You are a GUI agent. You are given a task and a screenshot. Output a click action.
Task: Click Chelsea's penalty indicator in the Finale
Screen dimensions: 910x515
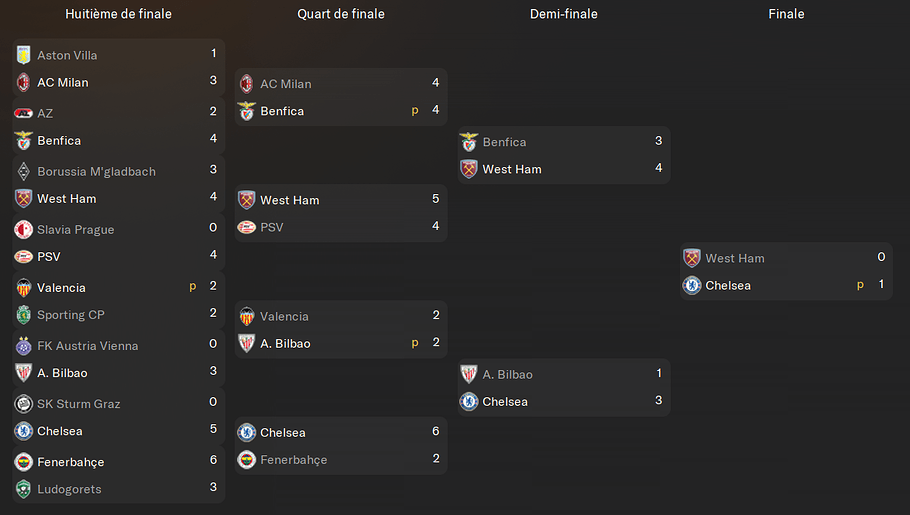(x=860, y=285)
